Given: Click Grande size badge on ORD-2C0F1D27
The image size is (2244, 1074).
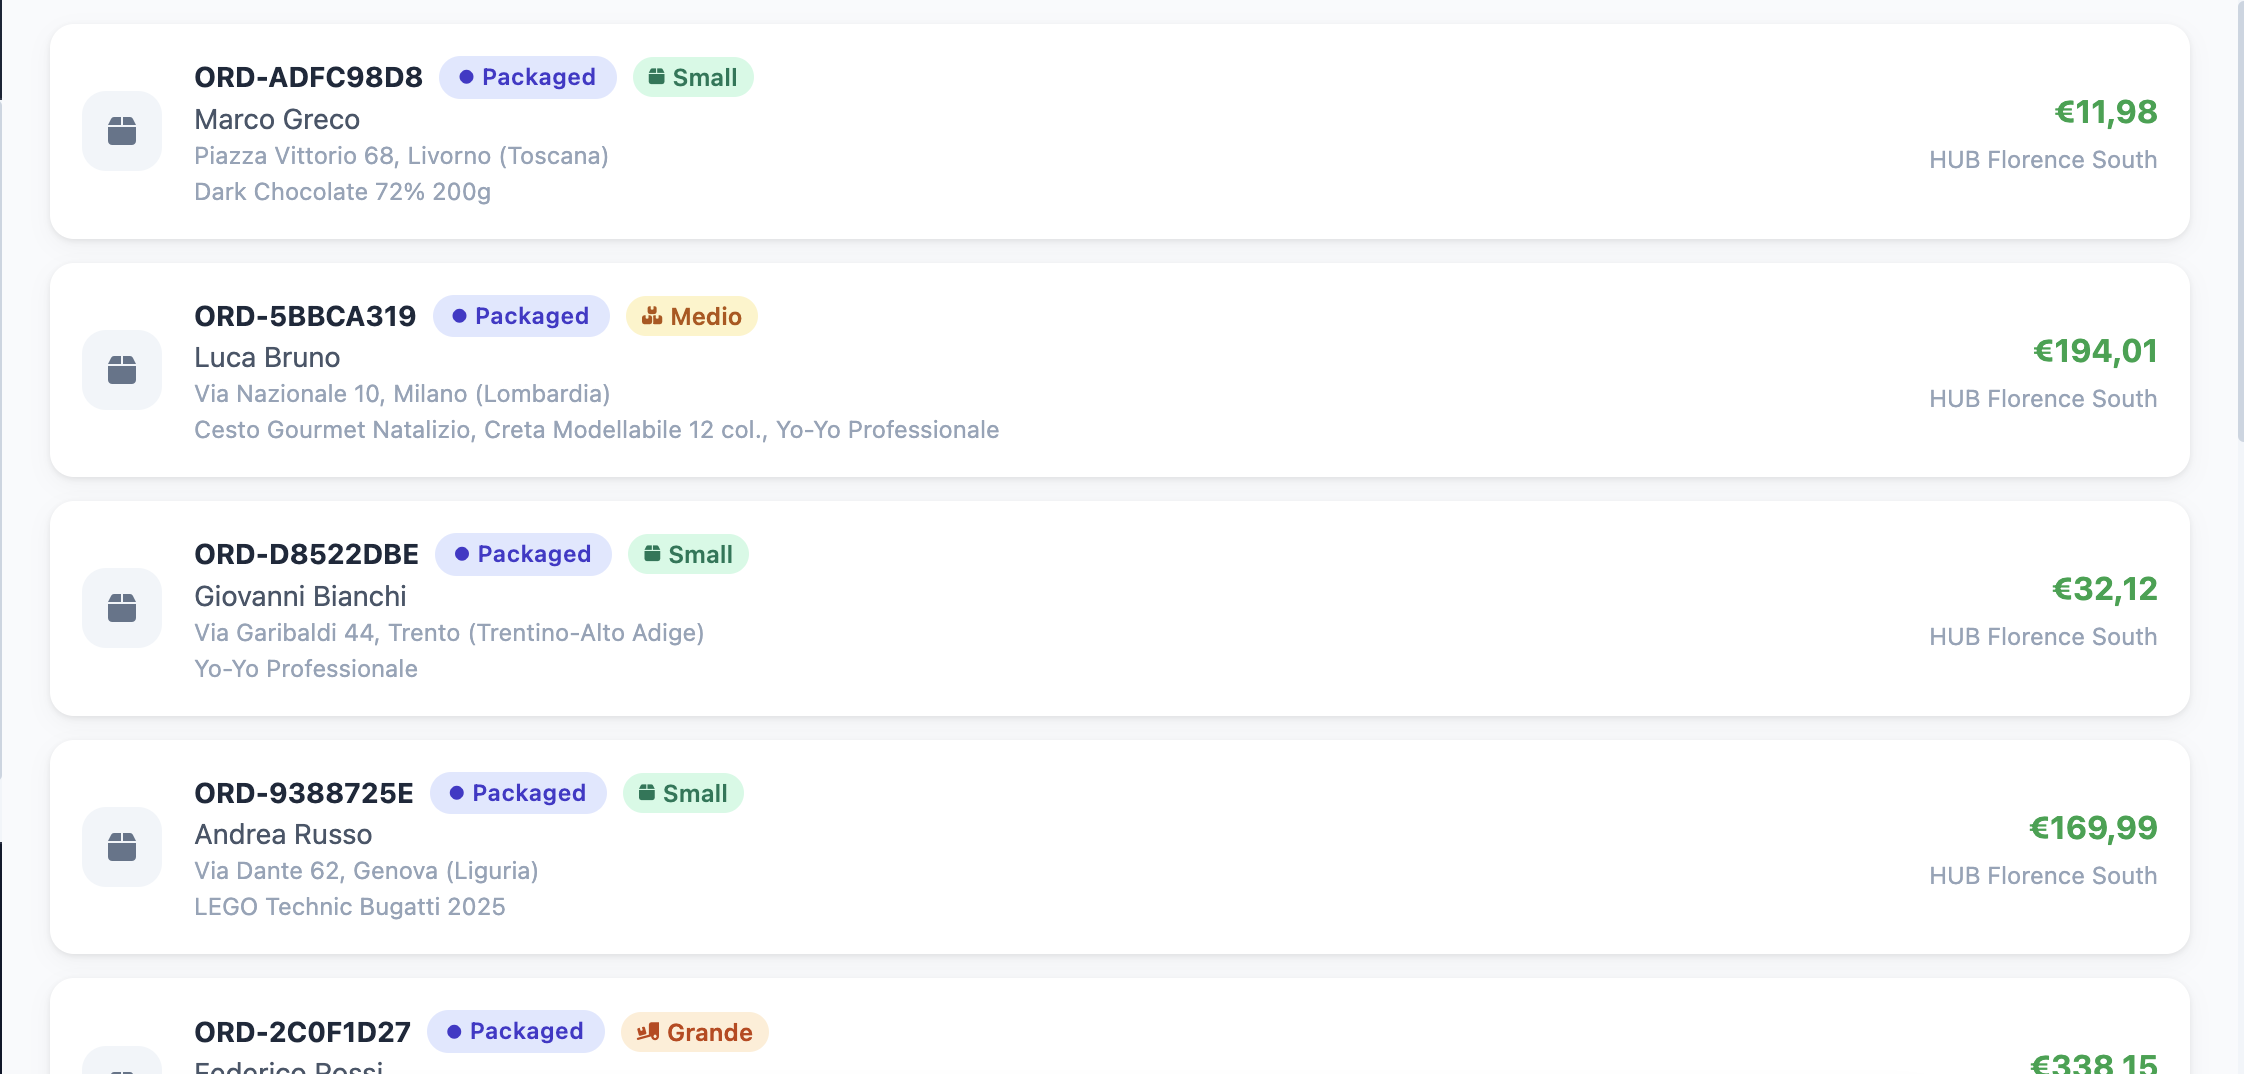Looking at the screenshot, I should [695, 1032].
